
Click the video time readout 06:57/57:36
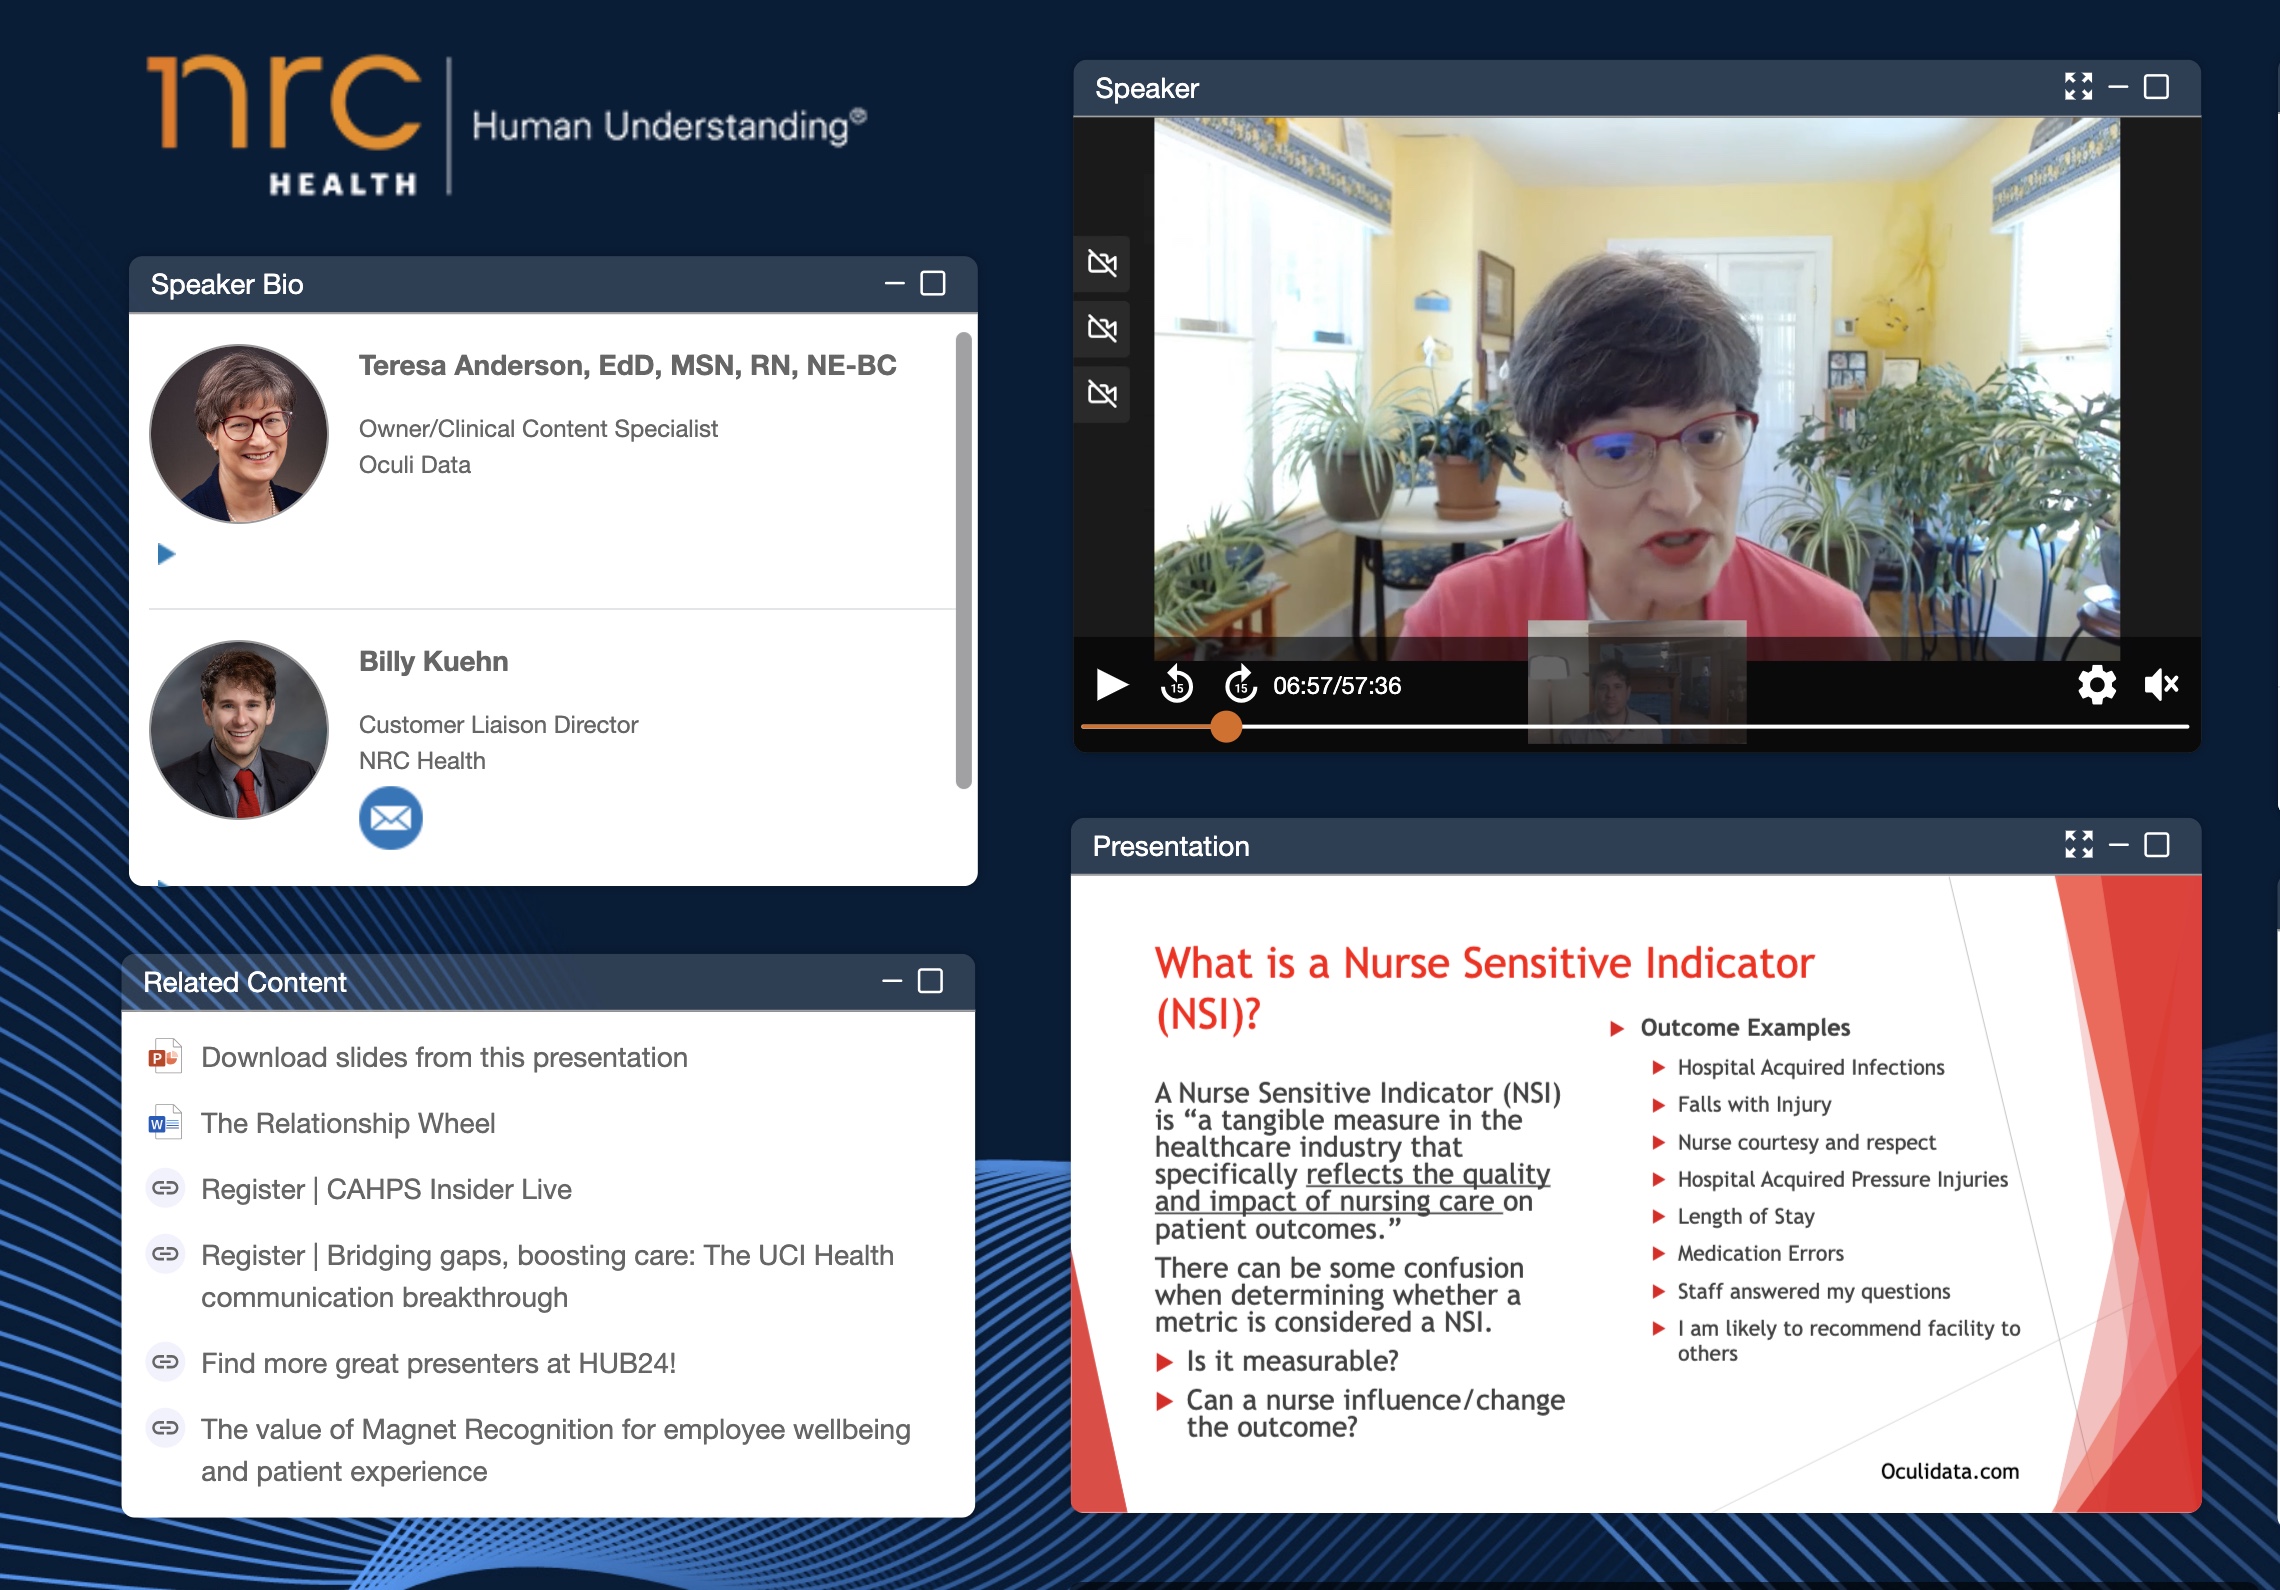[x=1337, y=686]
